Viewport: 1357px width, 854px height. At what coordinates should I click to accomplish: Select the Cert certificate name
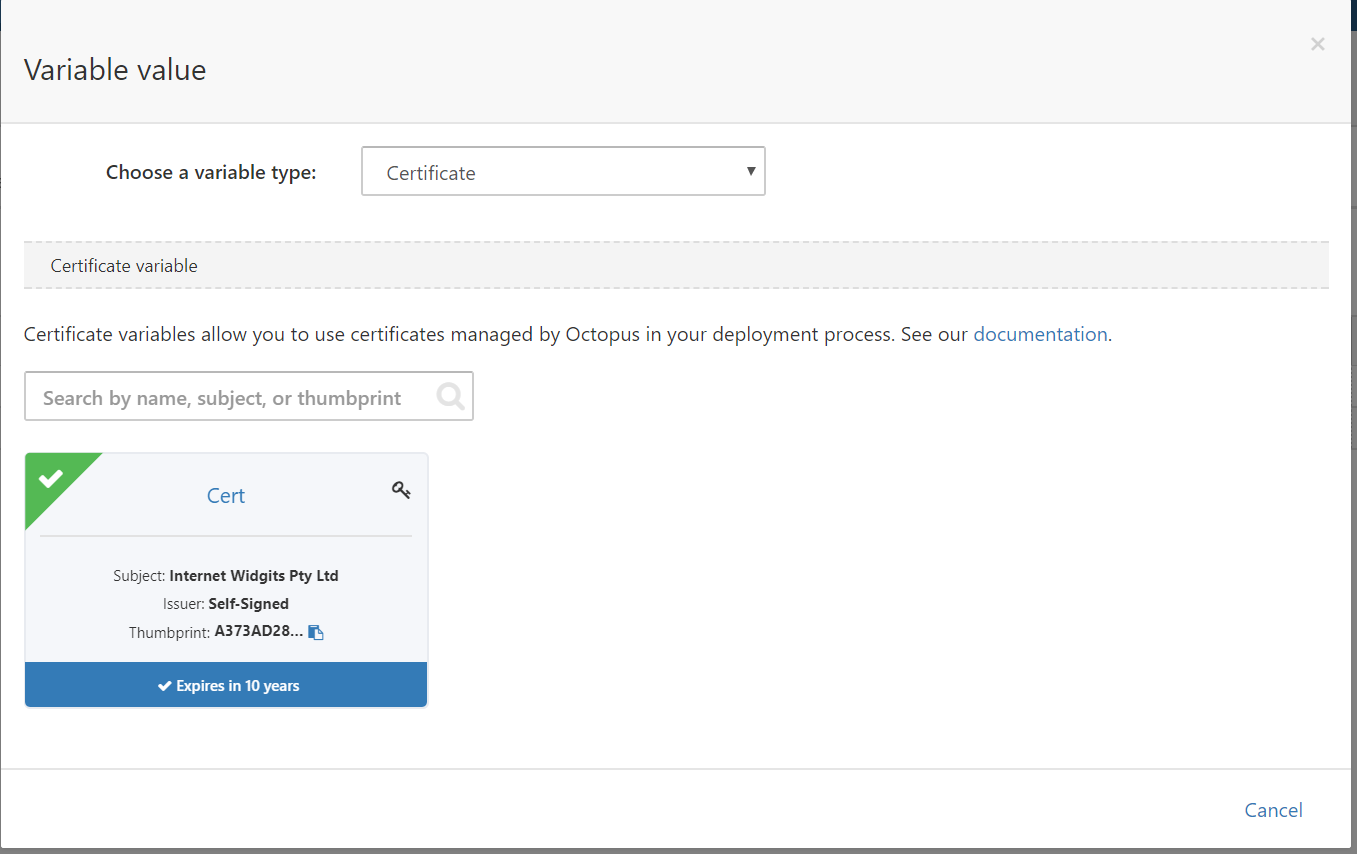click(x=226, y=496)
